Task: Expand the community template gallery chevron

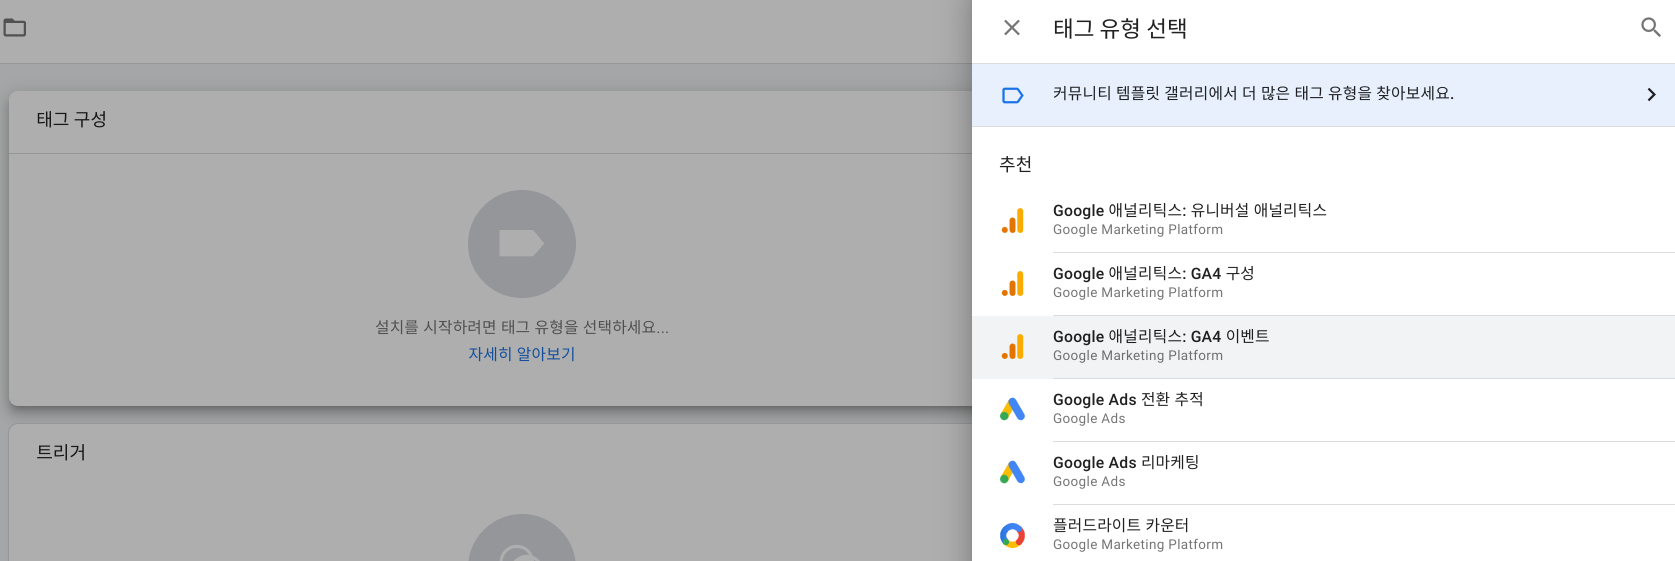Action: coord(1651,95)
